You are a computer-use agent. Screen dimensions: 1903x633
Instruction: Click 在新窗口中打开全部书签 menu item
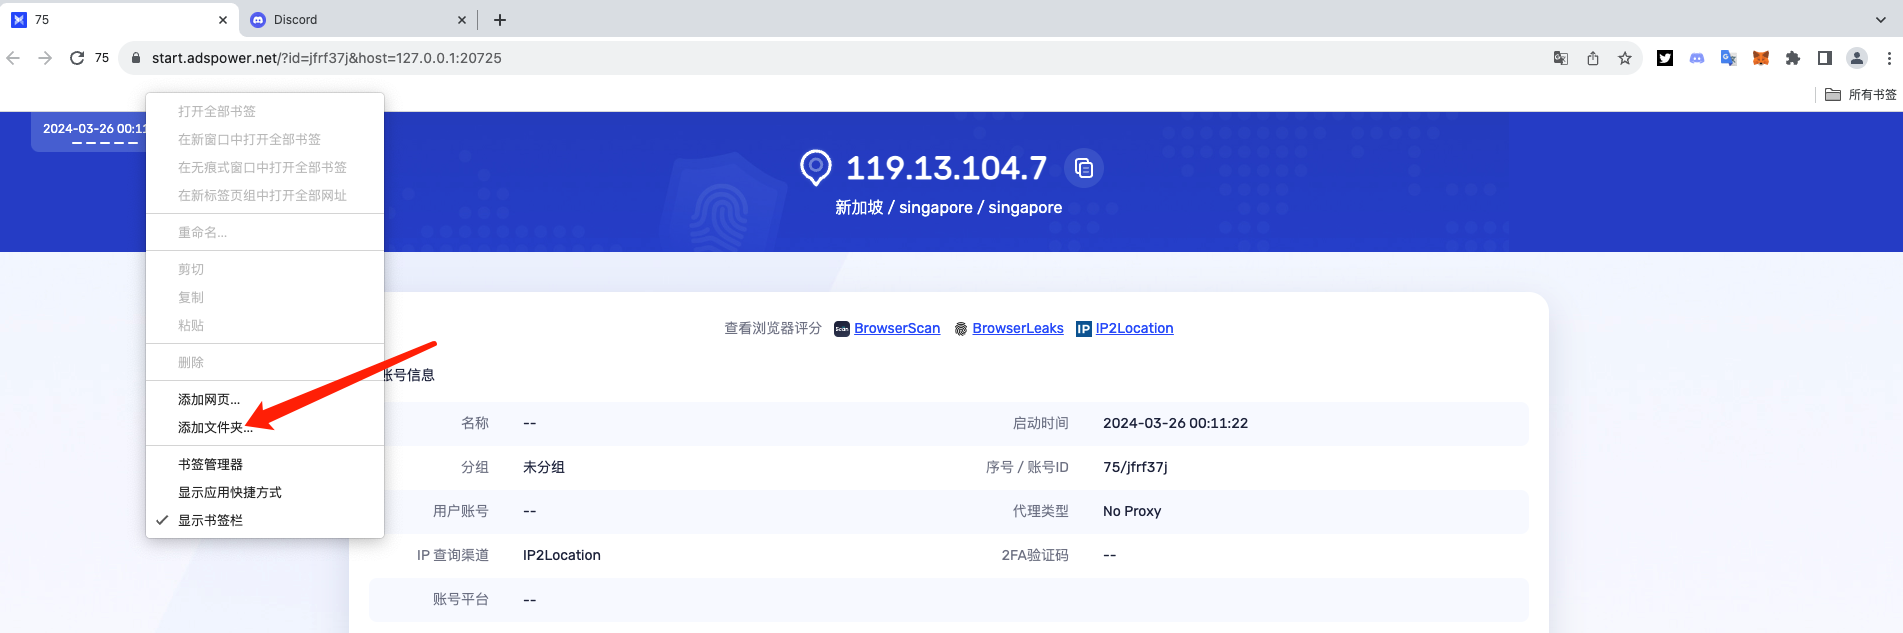tap(265, 139)
